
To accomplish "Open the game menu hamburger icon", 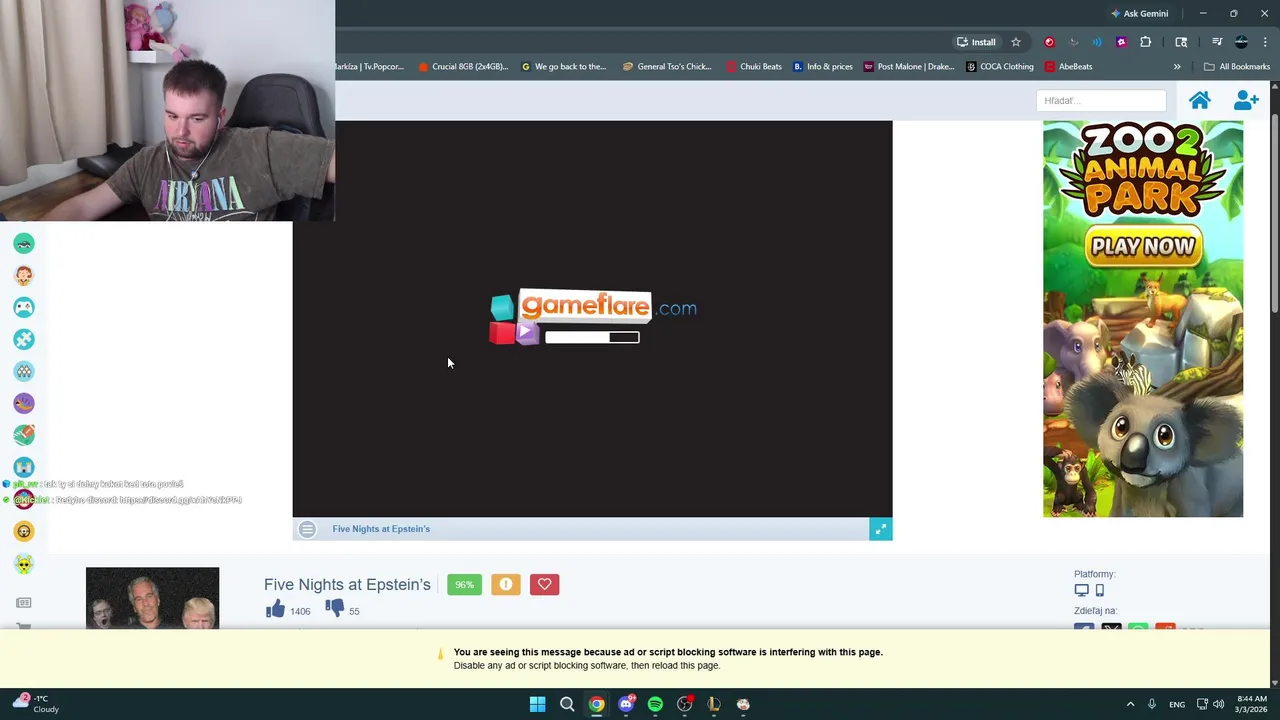I will coord(307,529).
